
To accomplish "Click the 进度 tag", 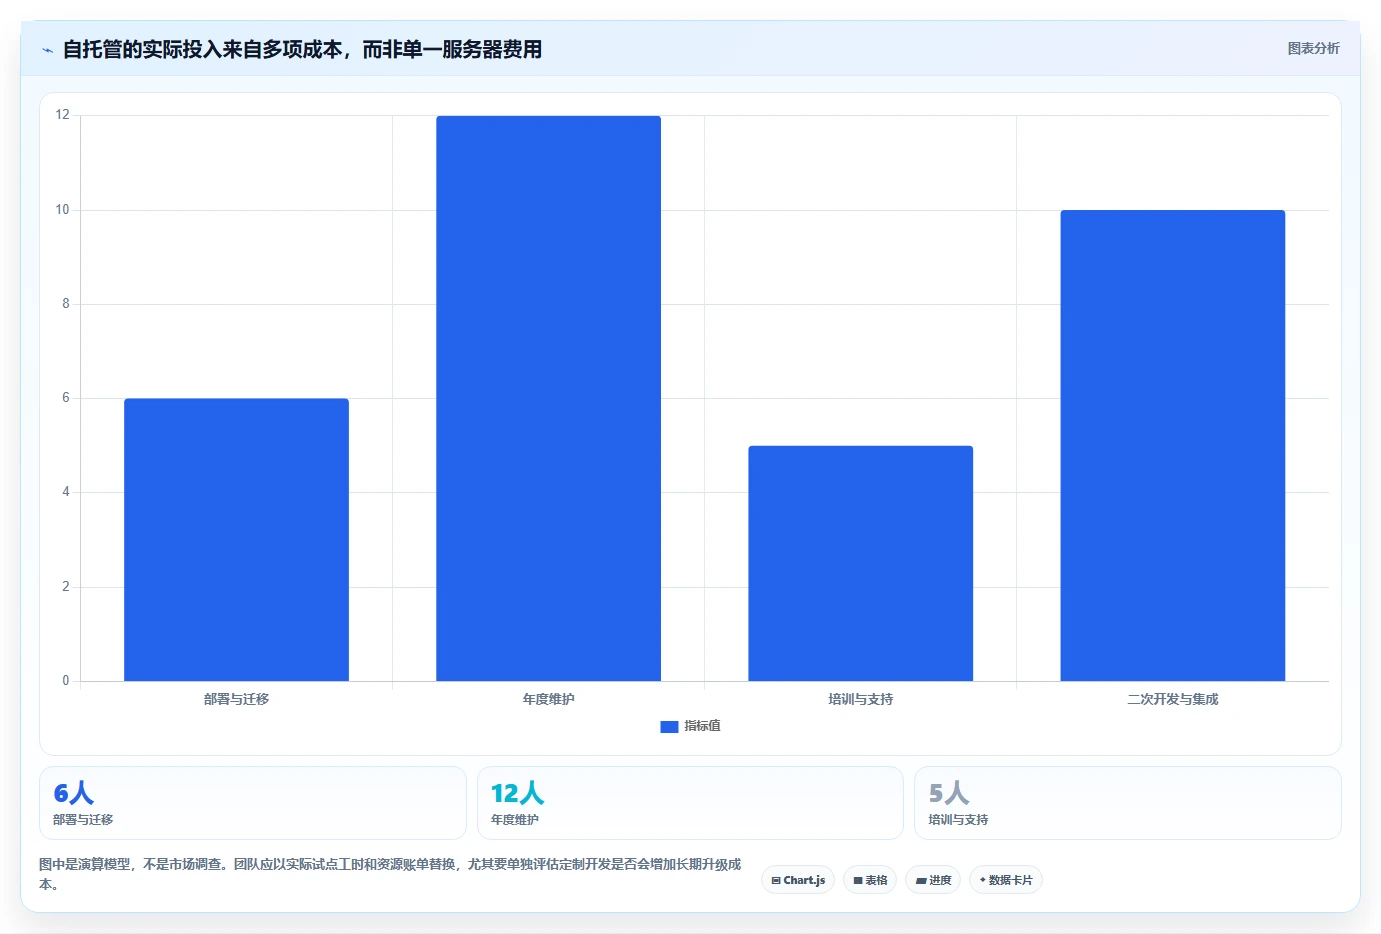I will tap(933, 880).
